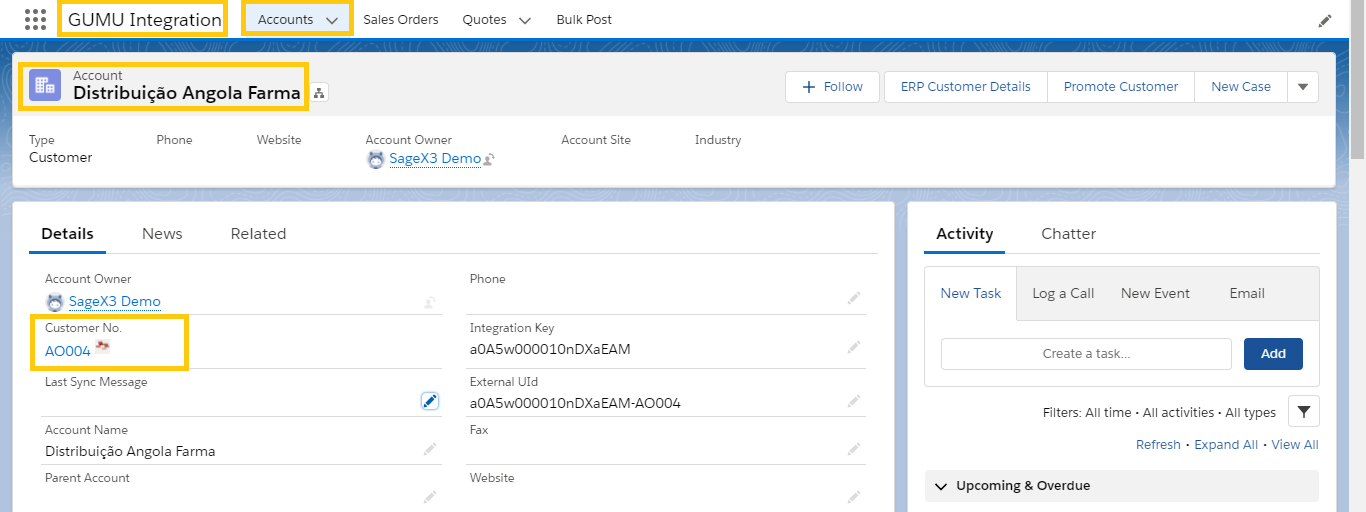1366x512 pixels.
Task: Click the Expand All link
Action: [x=1226, y=445]
